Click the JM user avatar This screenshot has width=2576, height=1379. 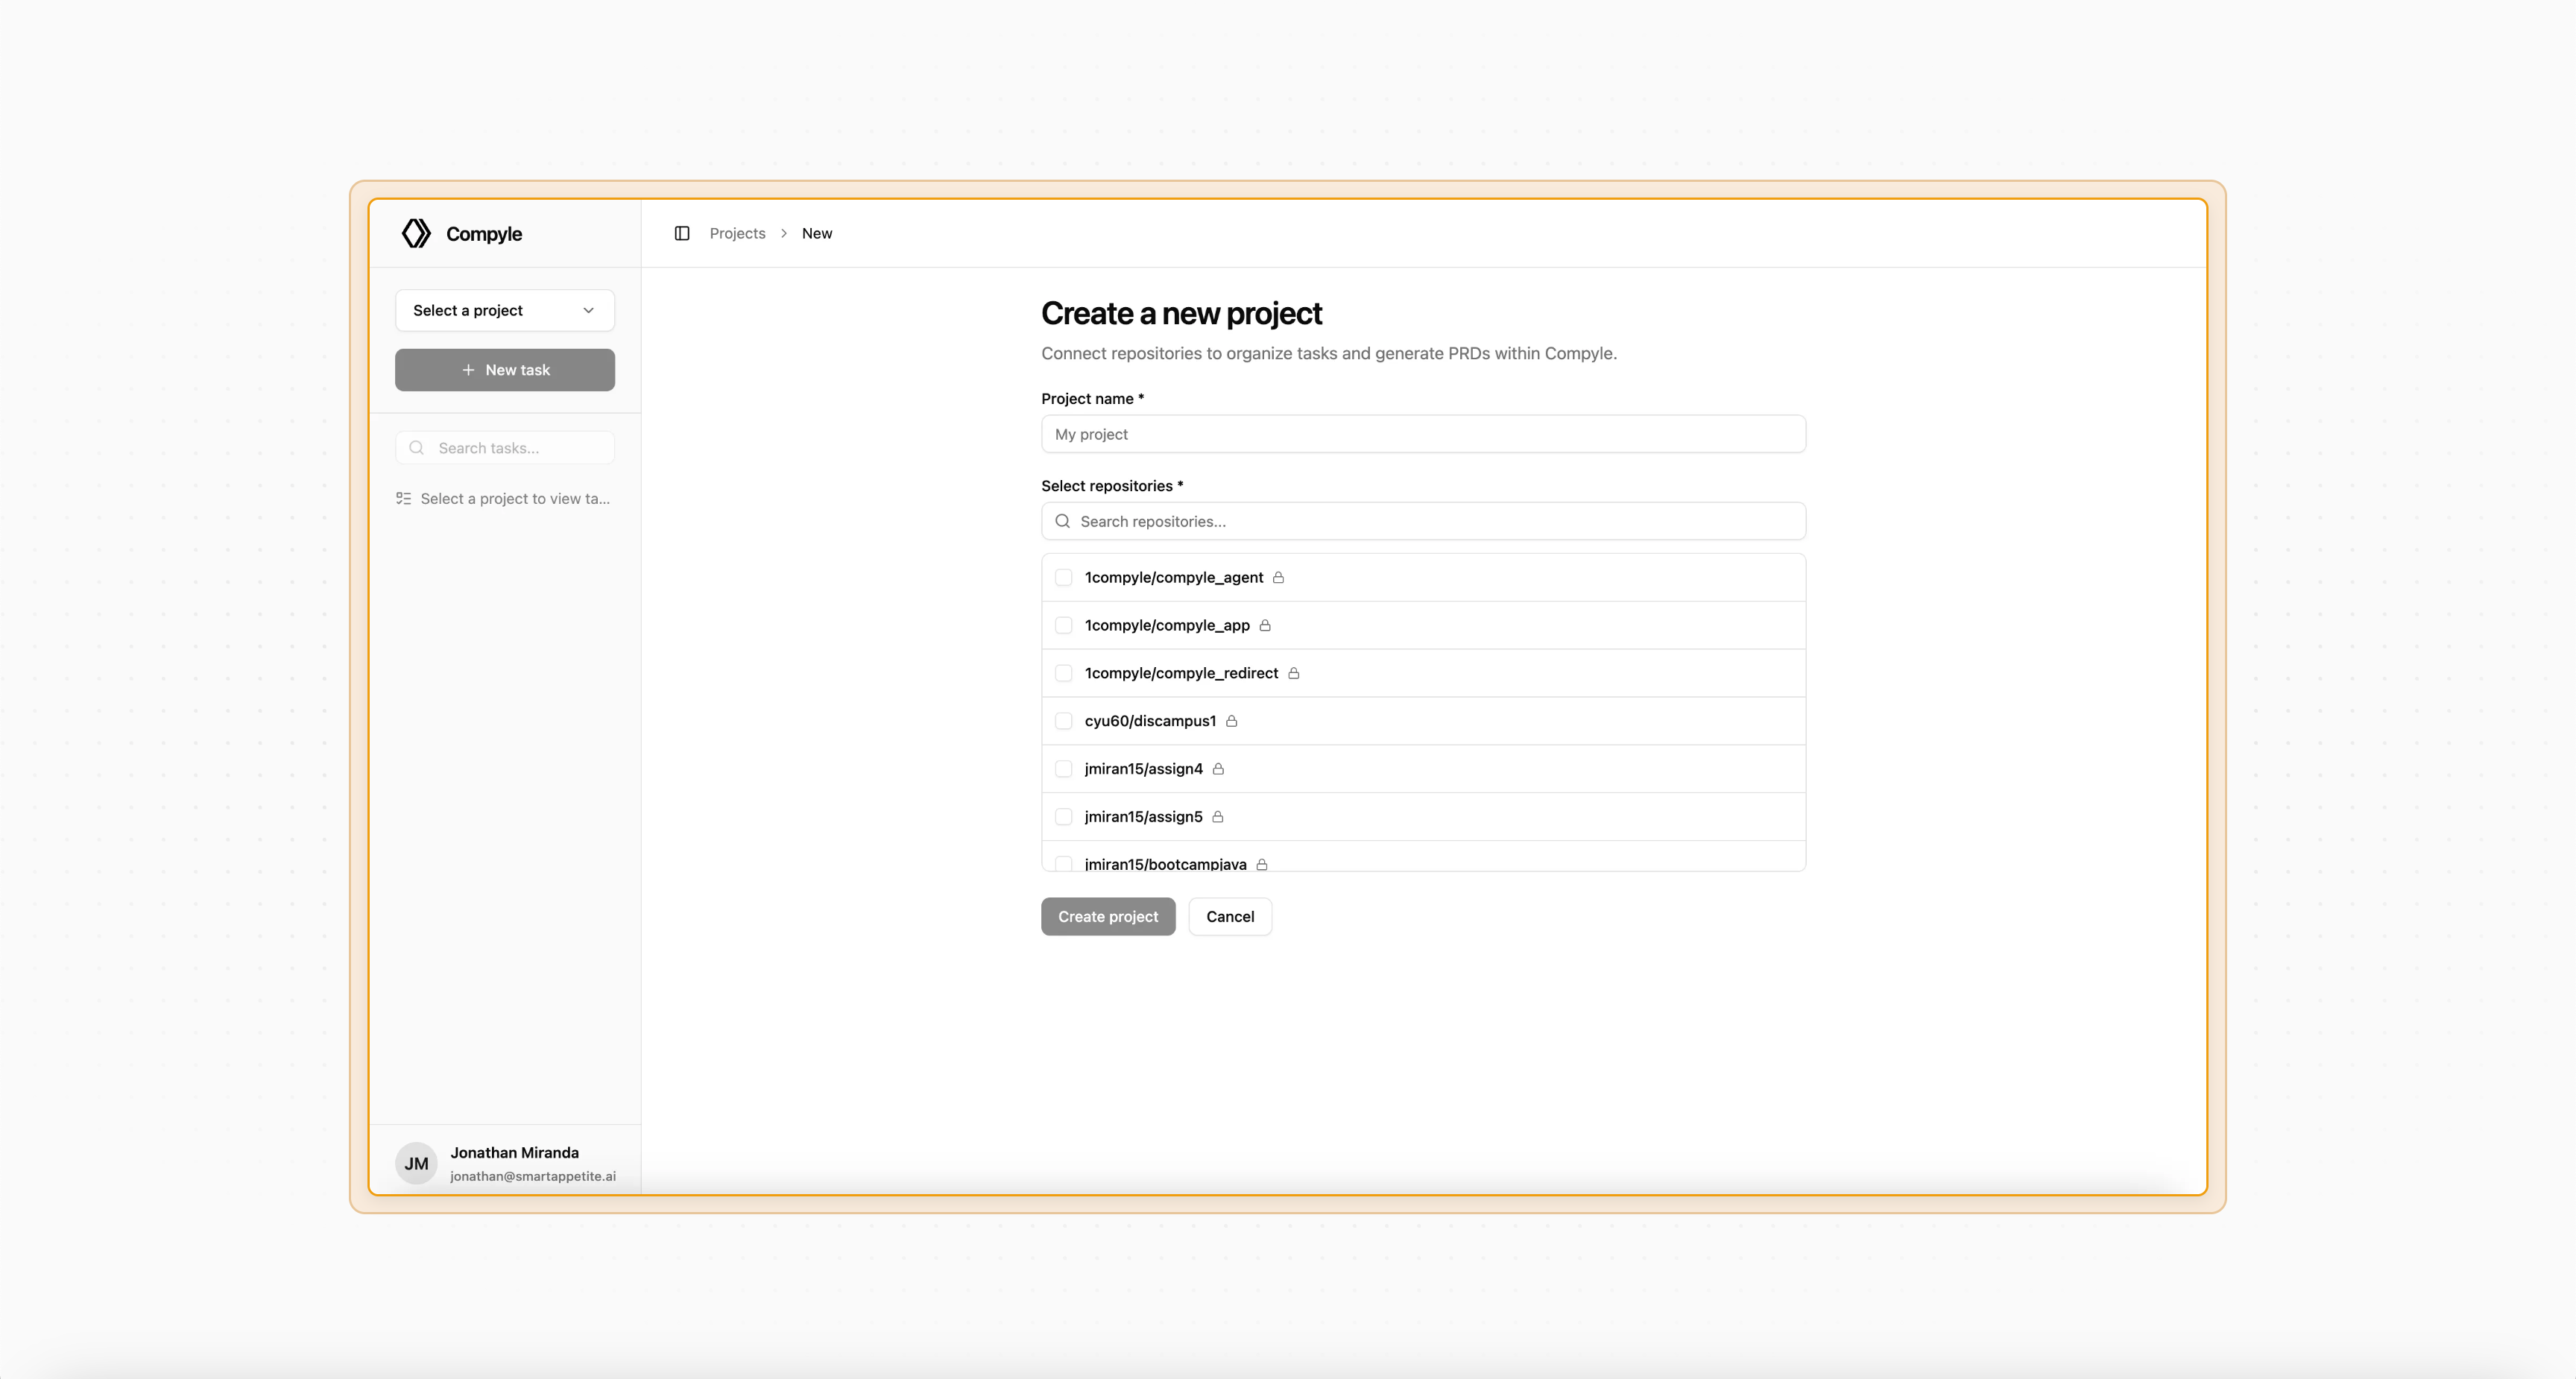click(416, 1163)
